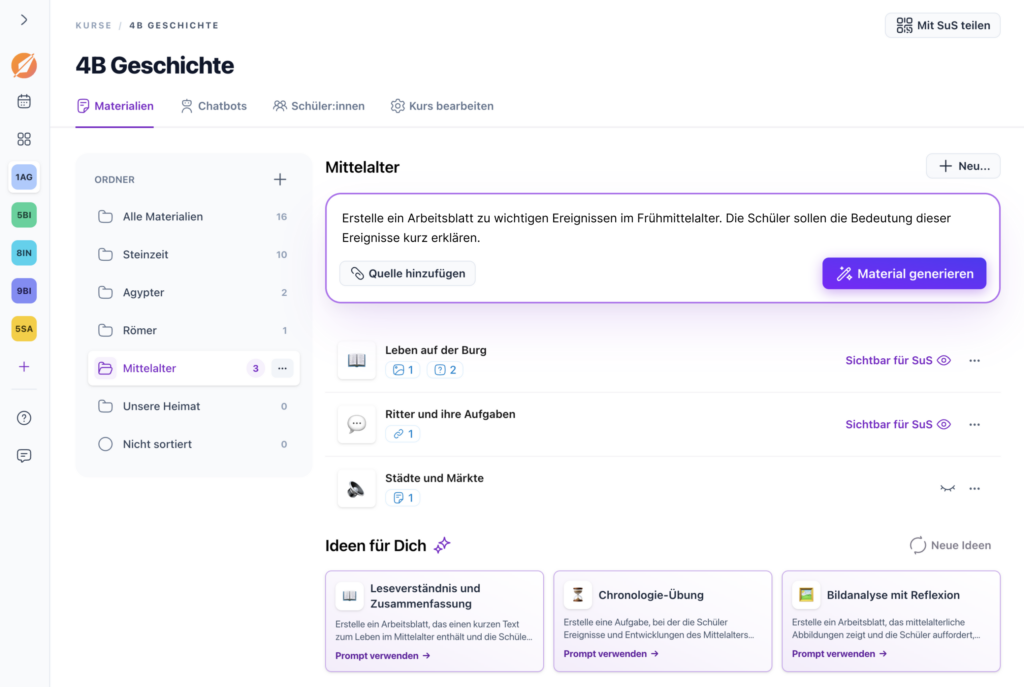1024x687 pixels.
Task: Open the Unsere Heimat folder
Action: coord(193,406)
